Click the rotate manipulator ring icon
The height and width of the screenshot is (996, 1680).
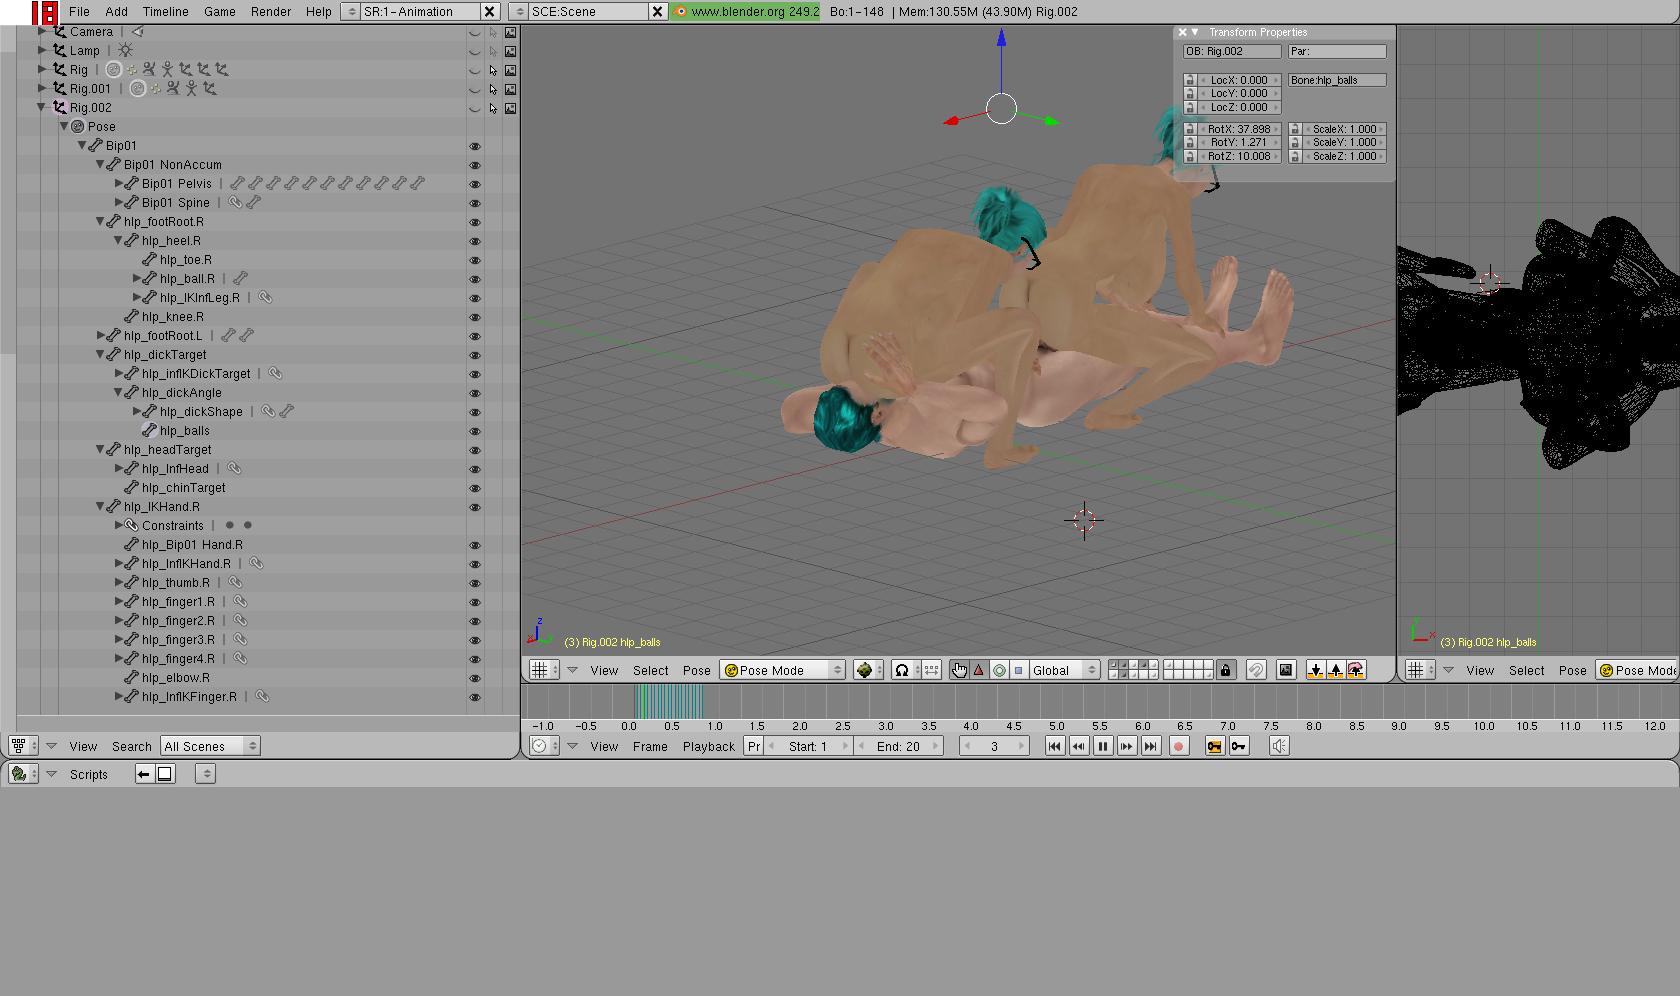click(999, 670)
